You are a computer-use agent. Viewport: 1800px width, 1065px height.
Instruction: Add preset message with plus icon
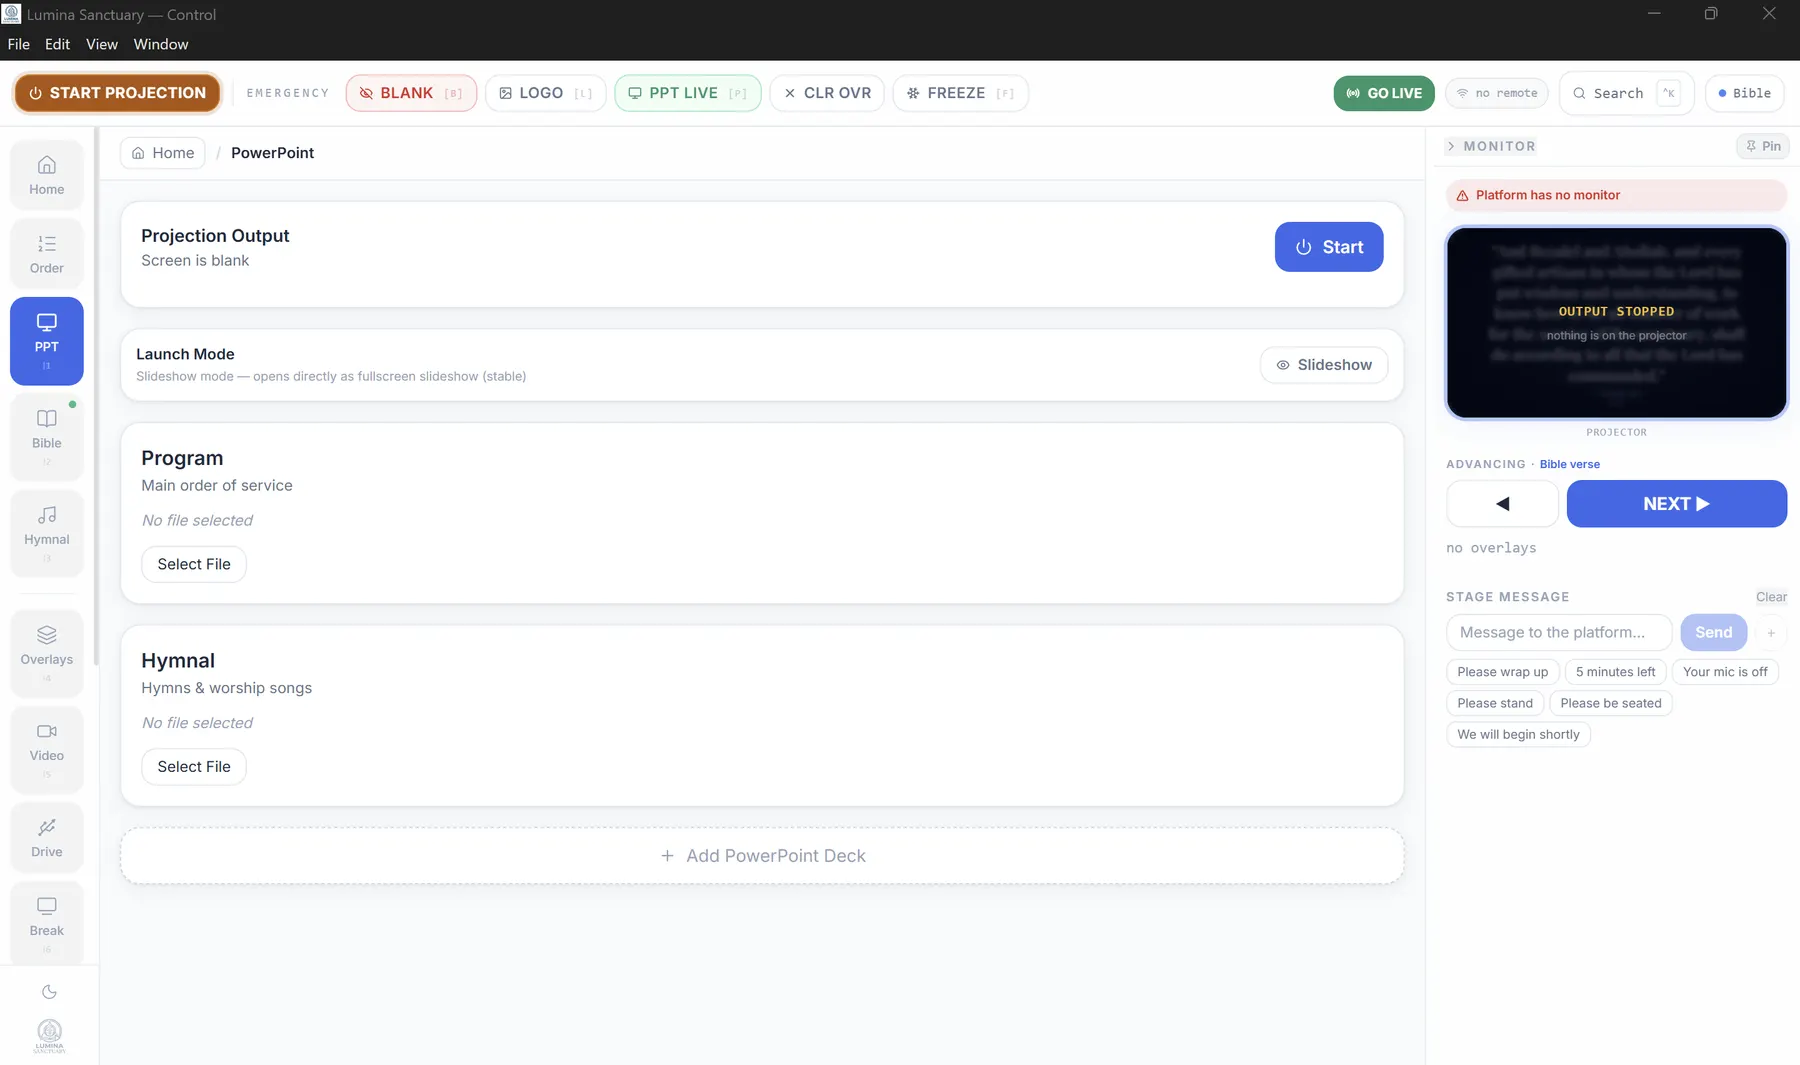1771,633
